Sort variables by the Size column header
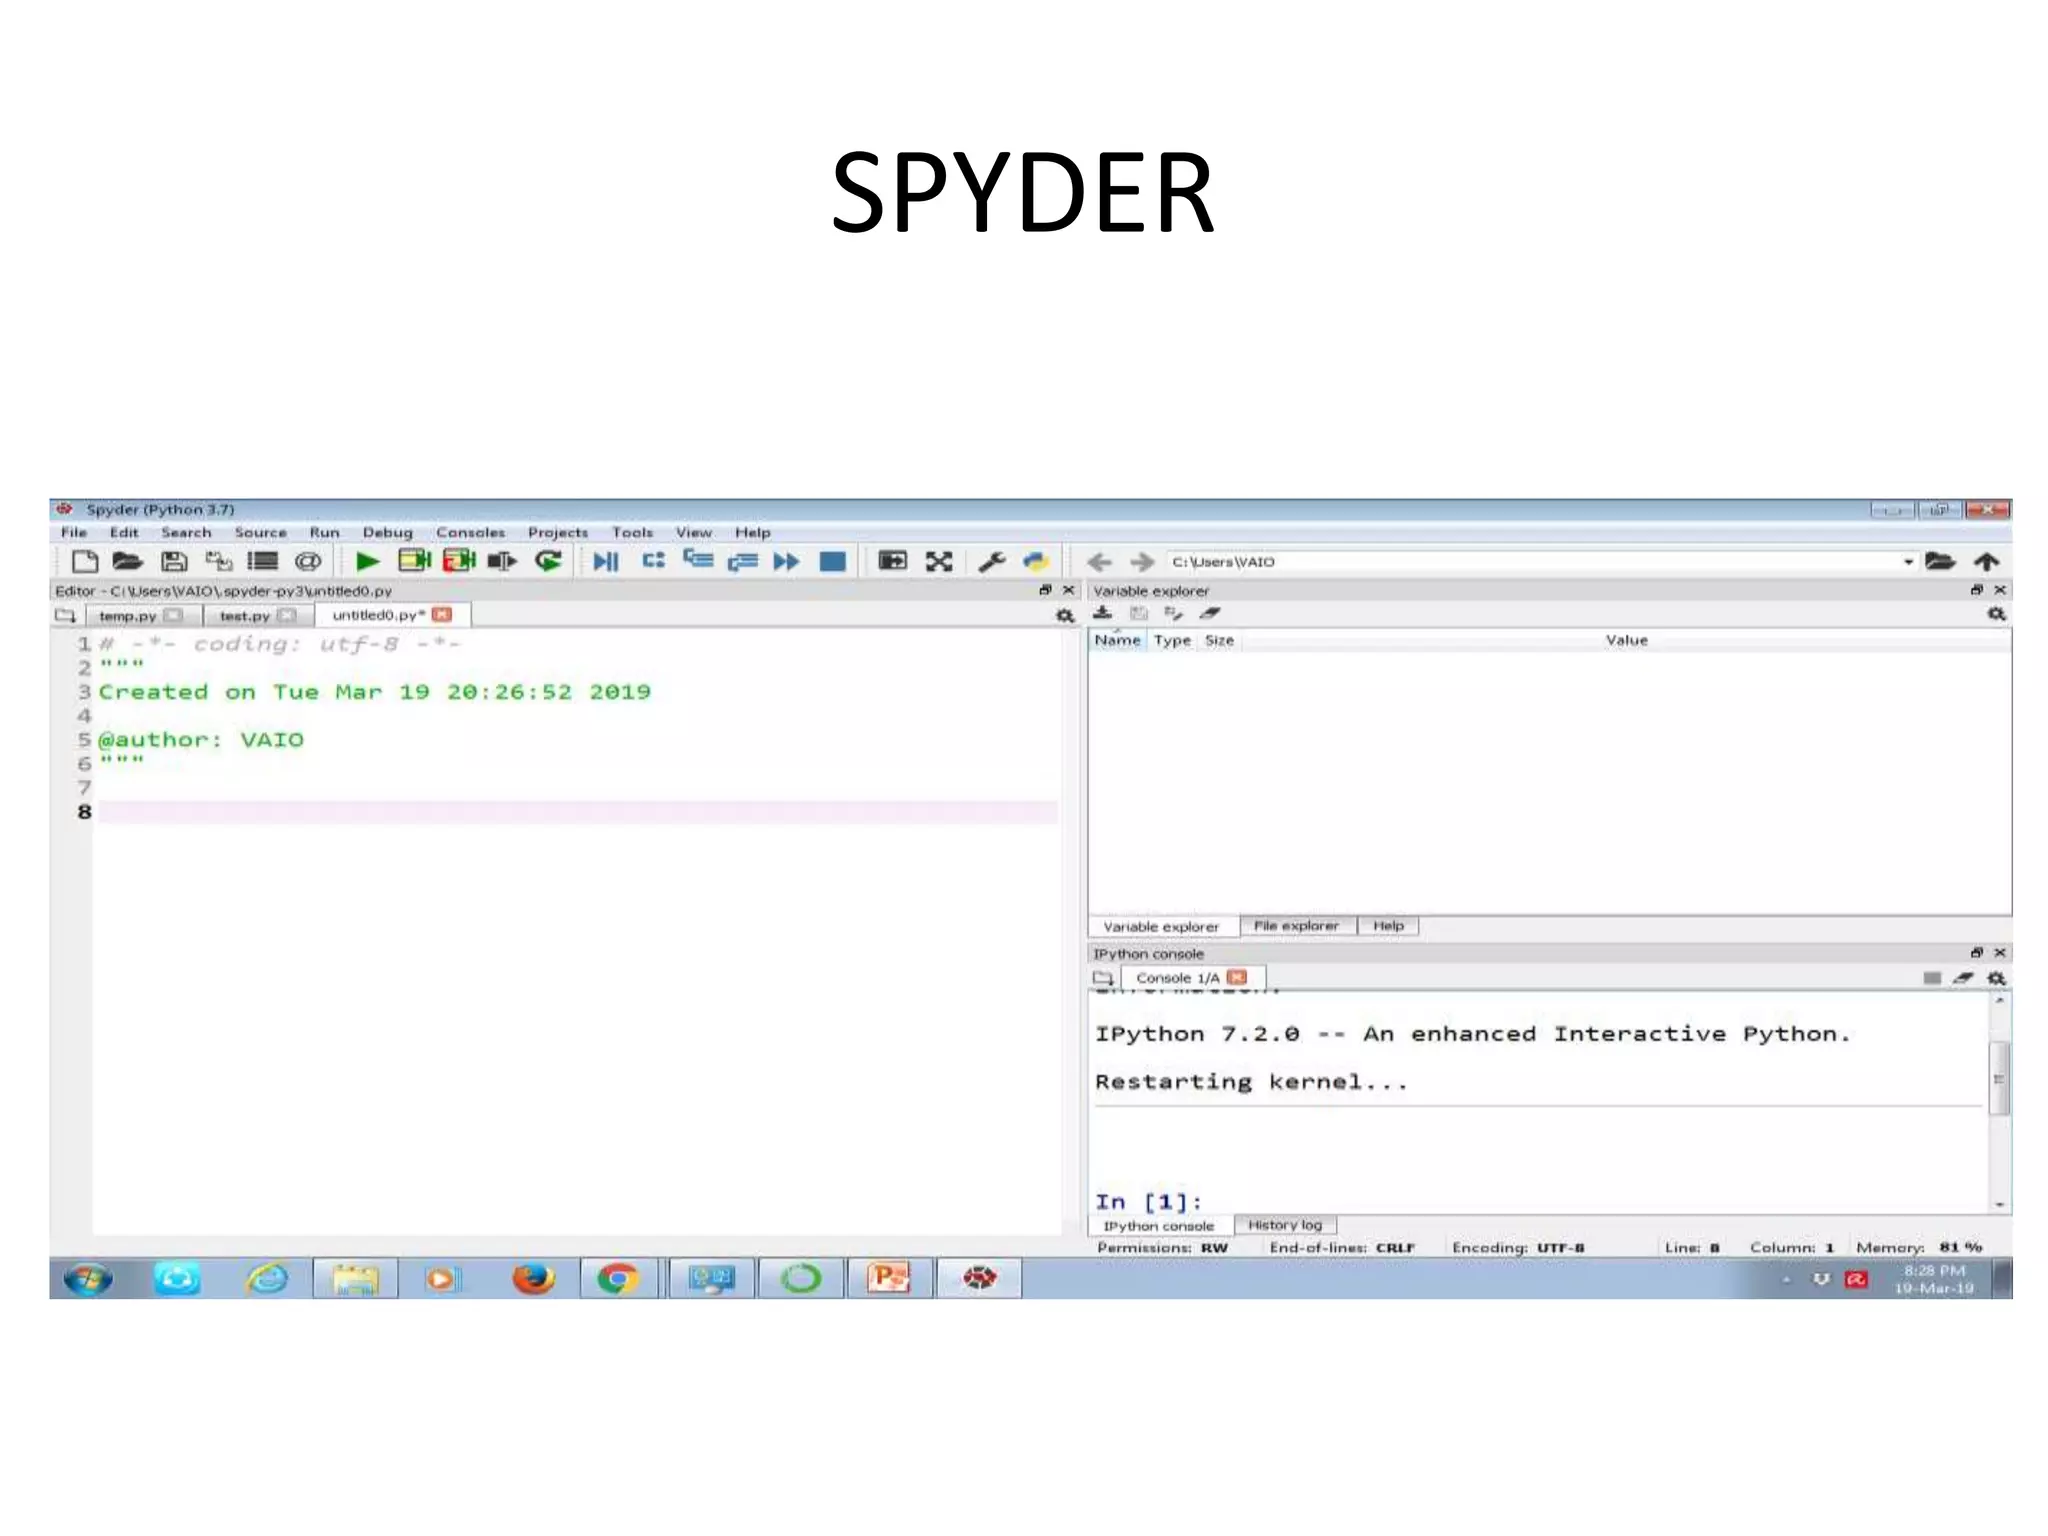The height and width of the screenshot is (1536, 2048). [1219, 640]
